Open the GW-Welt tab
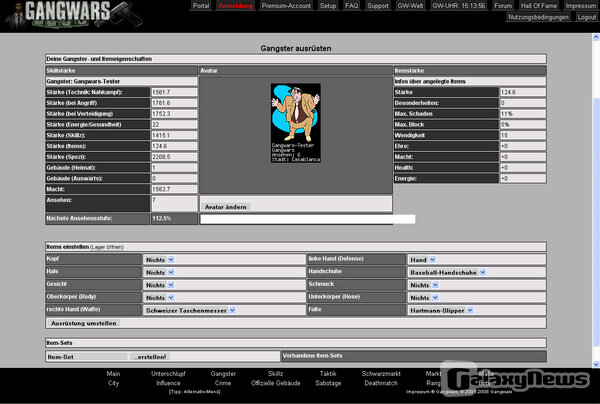Viewport: 600px width, 404px height. click(410, 6)
